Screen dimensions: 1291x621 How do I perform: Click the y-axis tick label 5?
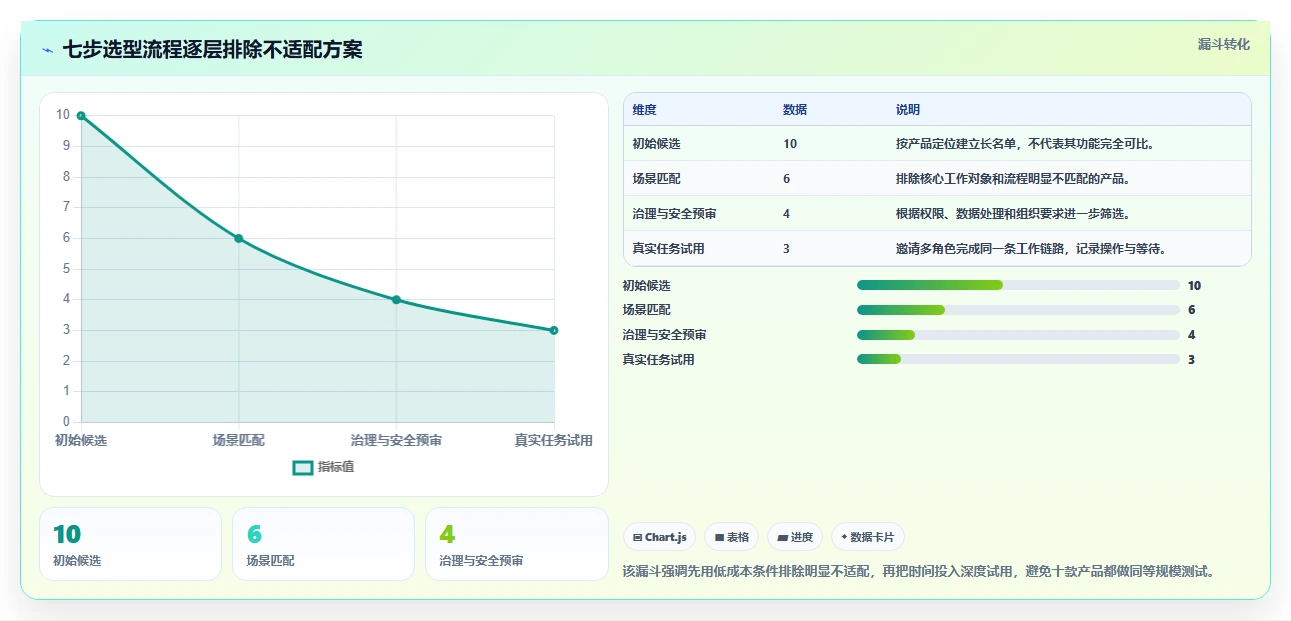click(66, 269)
